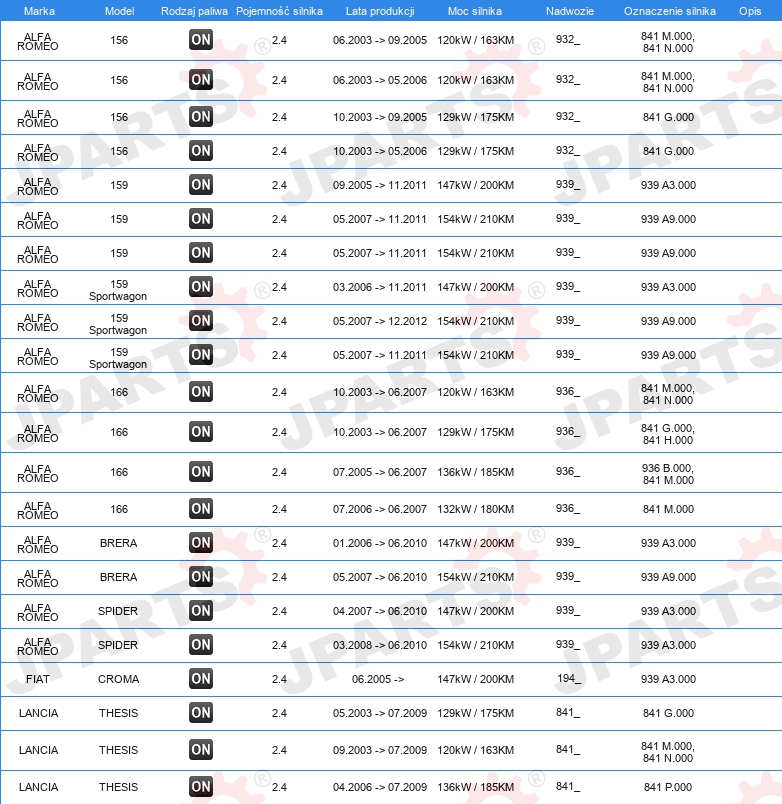Click the date range 06.2003 -> 09.2005

379,40
